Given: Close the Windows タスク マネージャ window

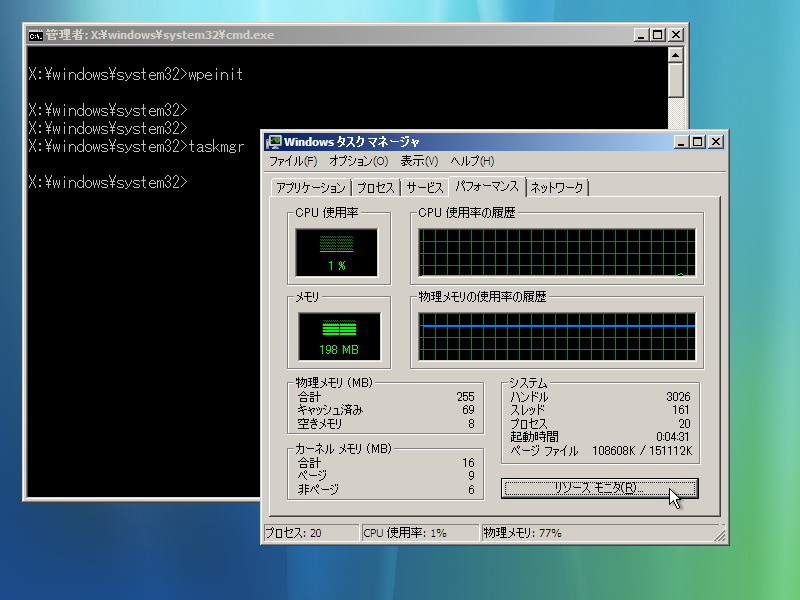Looking at the screenshot, I should pyautogui.click(x=716, y=142).
